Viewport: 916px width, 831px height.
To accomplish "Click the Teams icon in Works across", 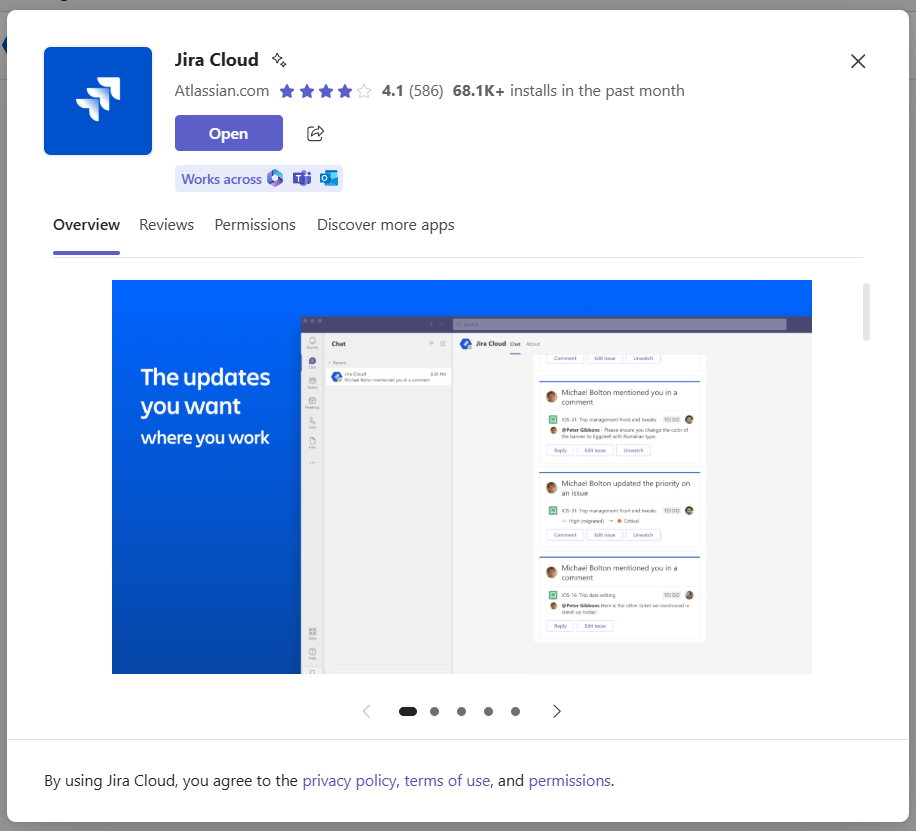I will [302, 178].
